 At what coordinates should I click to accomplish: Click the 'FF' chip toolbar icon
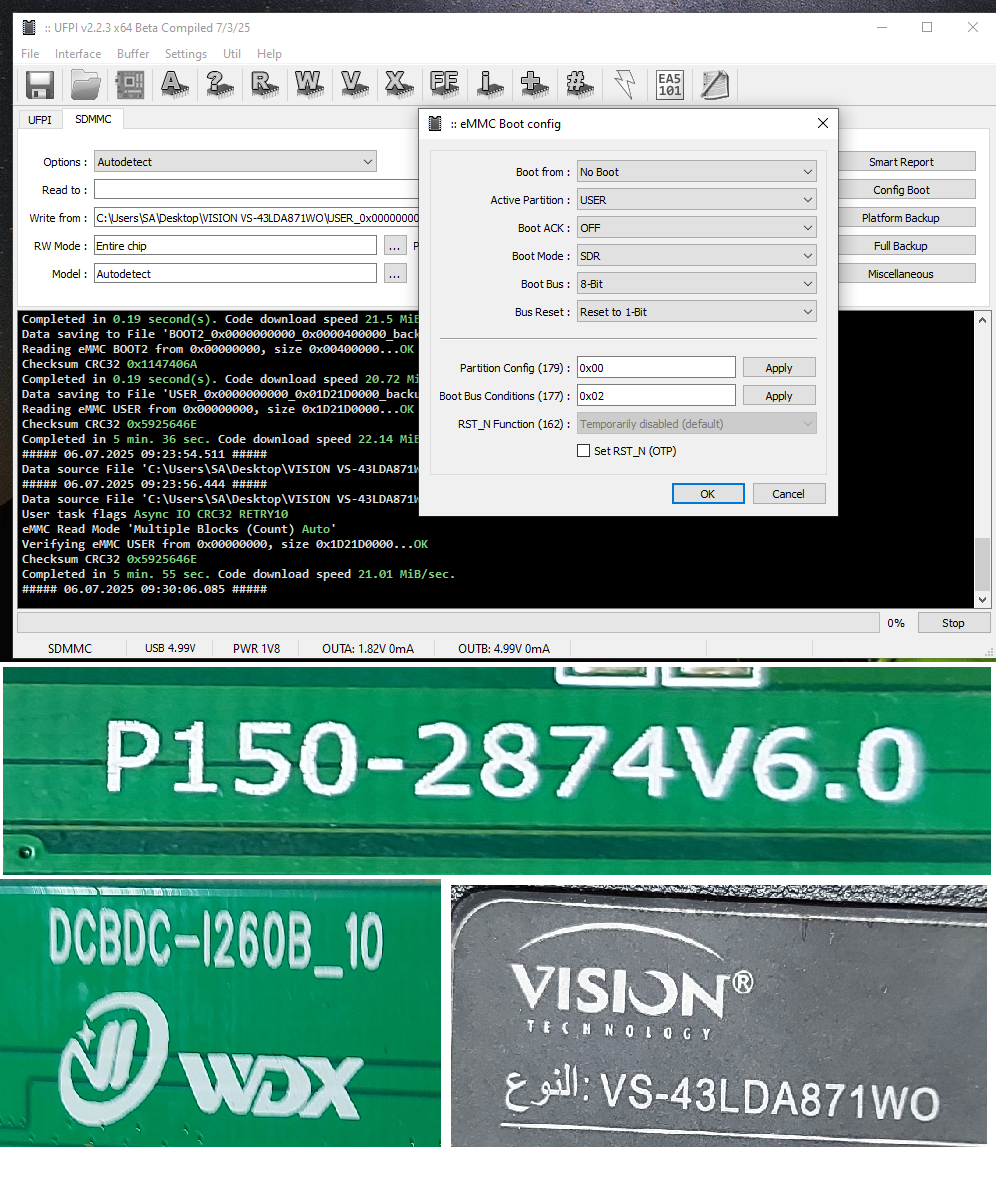click(444, 85)
